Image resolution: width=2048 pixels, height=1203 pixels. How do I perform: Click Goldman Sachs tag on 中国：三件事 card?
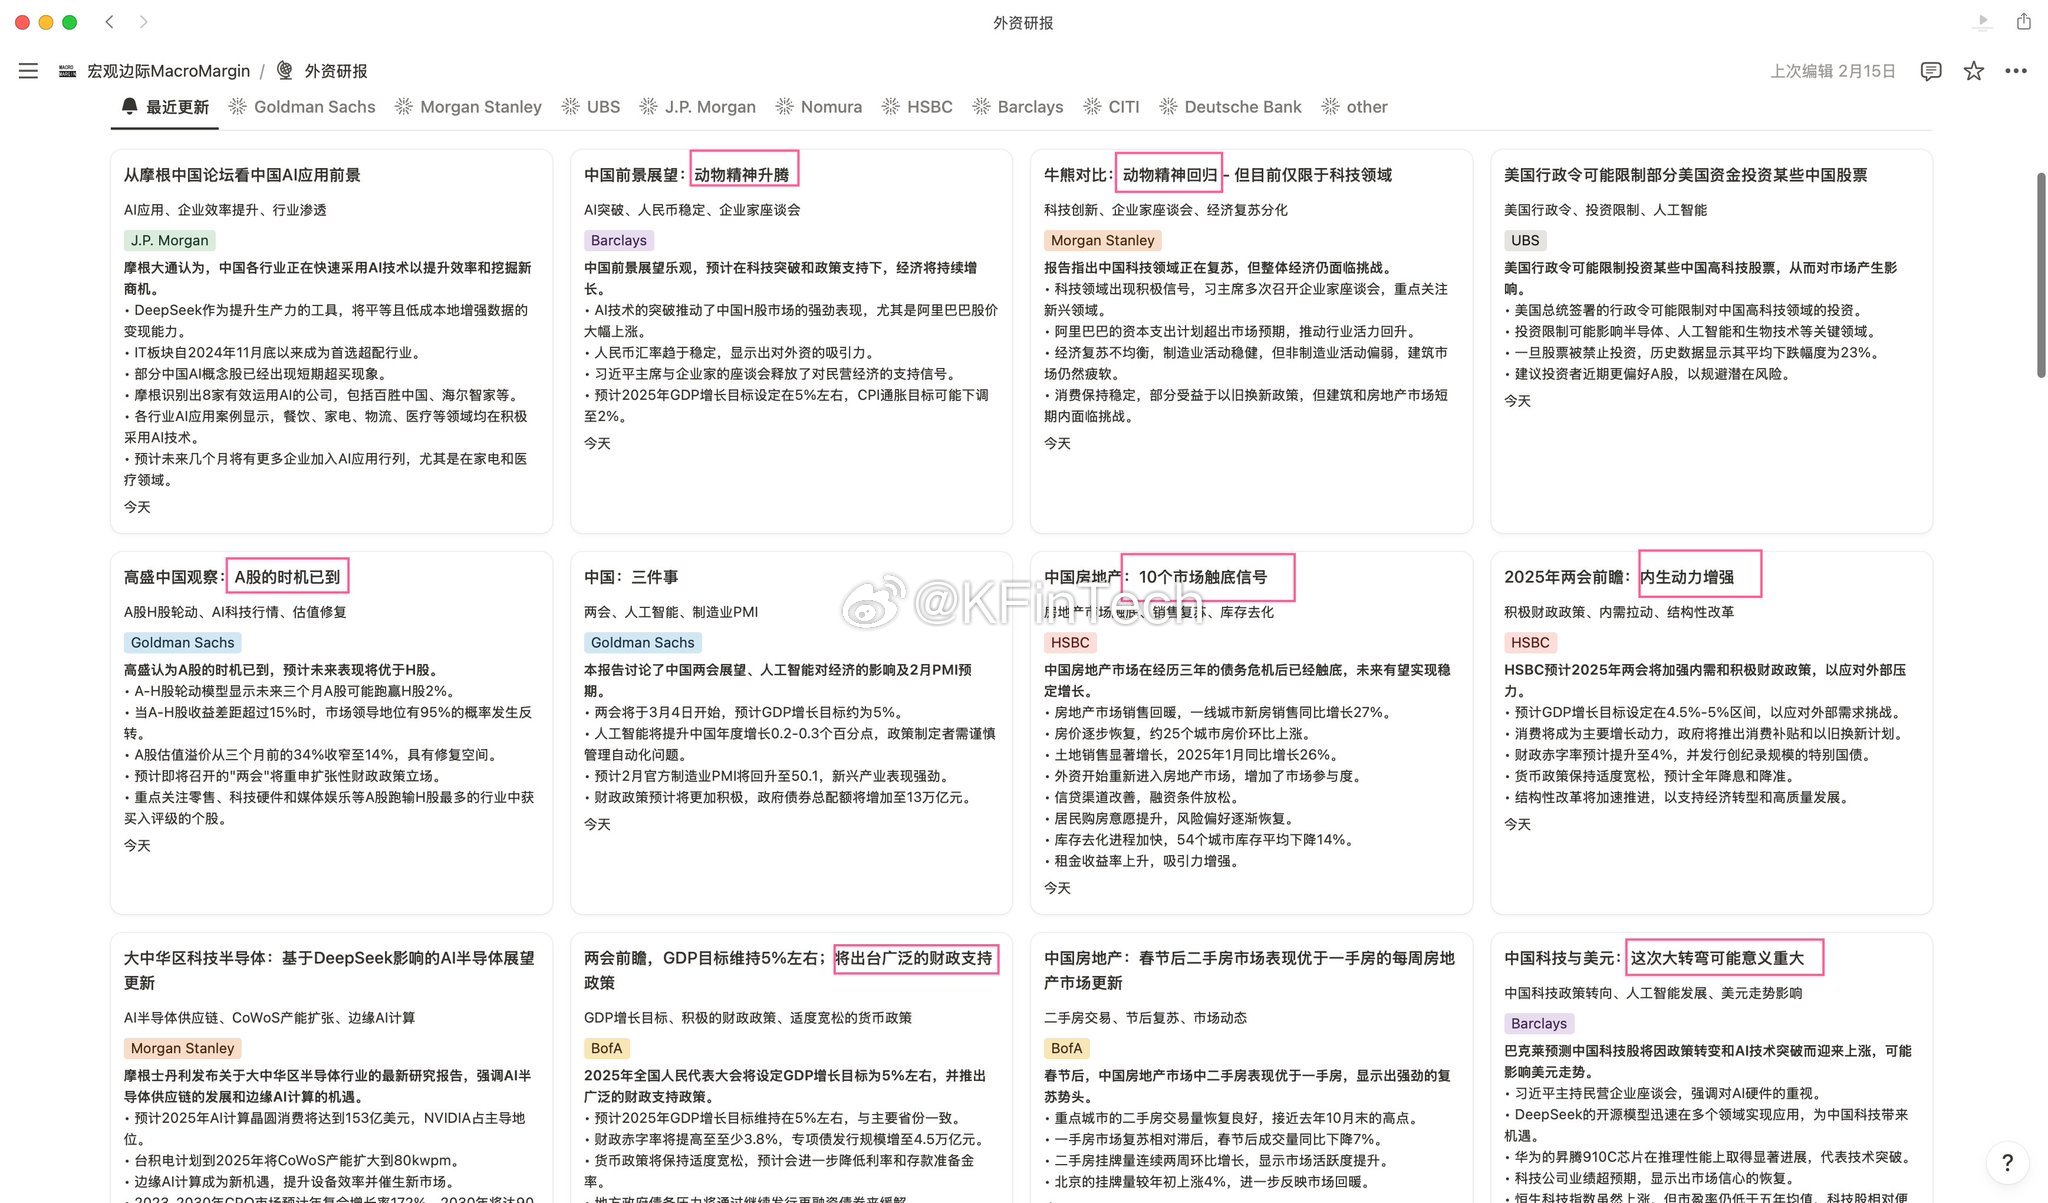tap(643, 643)
